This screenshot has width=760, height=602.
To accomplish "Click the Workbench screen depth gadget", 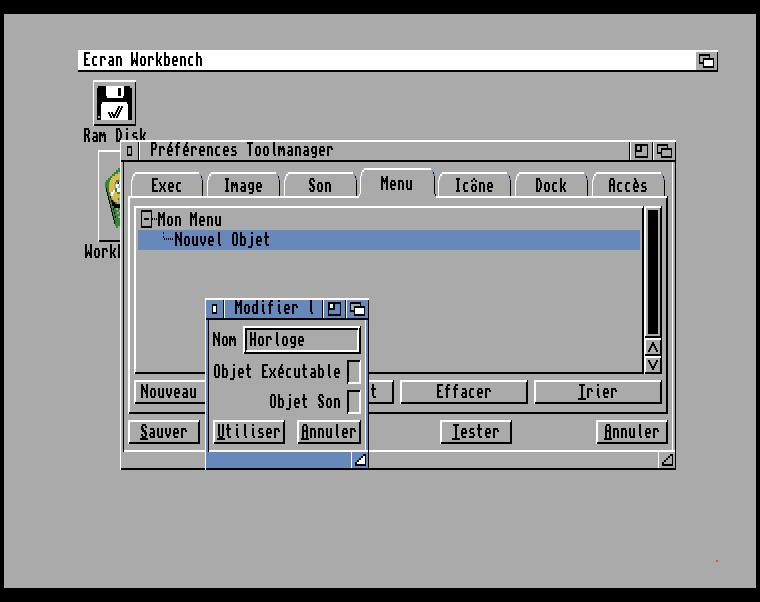I will [706, 60].
